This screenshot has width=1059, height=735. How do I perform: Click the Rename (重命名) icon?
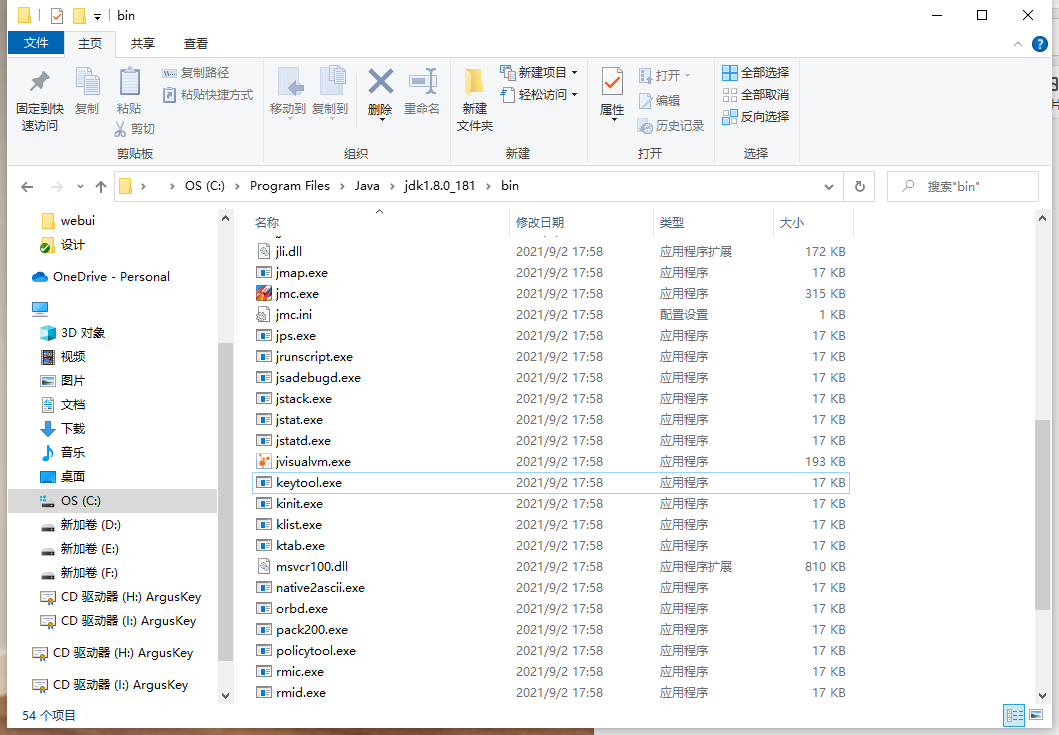422,82
